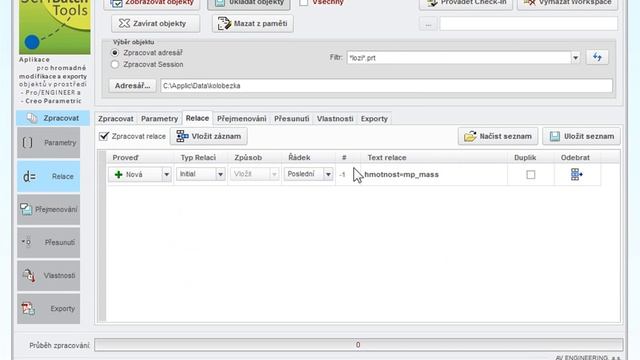
Task: Open the Parametry sidebar section
Action: 49,143
